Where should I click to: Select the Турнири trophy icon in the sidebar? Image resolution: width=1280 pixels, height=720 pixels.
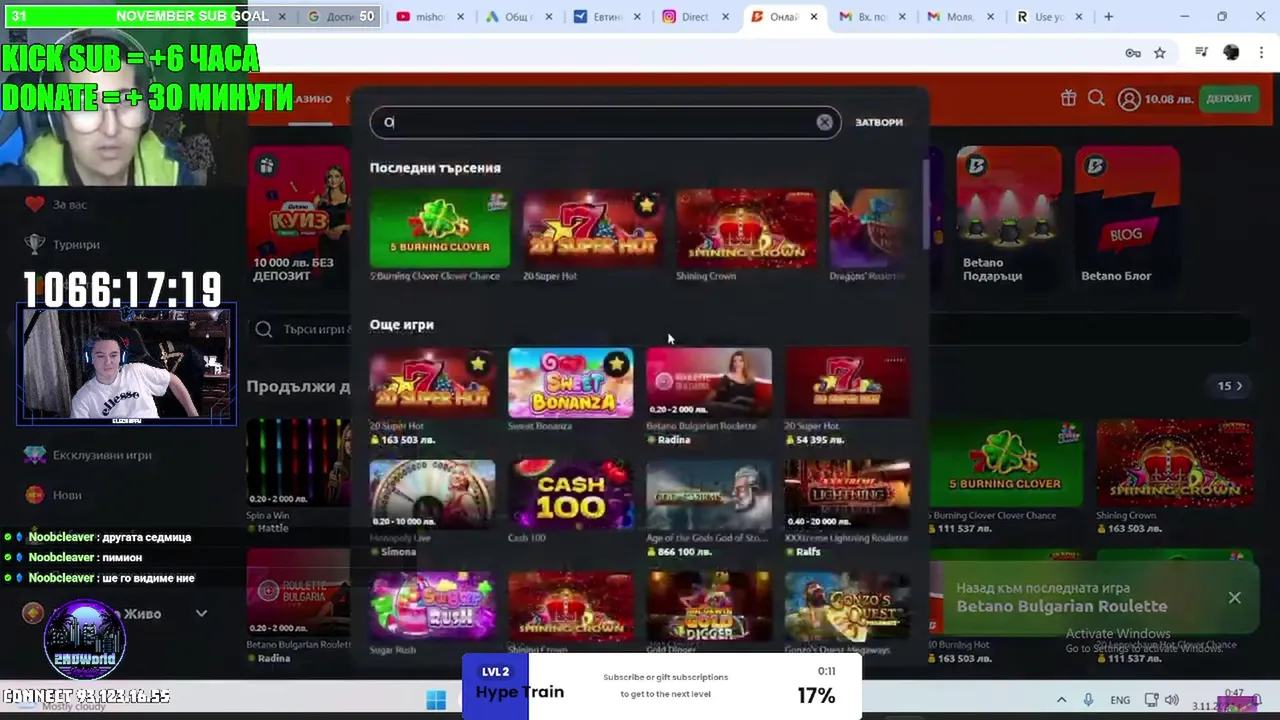coord(35,244)
